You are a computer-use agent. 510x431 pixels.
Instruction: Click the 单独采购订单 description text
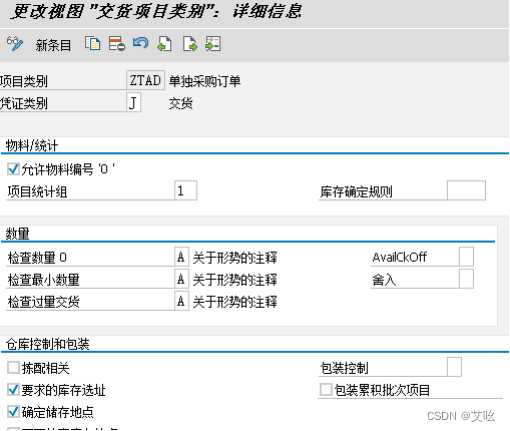(x=204, y=81)
